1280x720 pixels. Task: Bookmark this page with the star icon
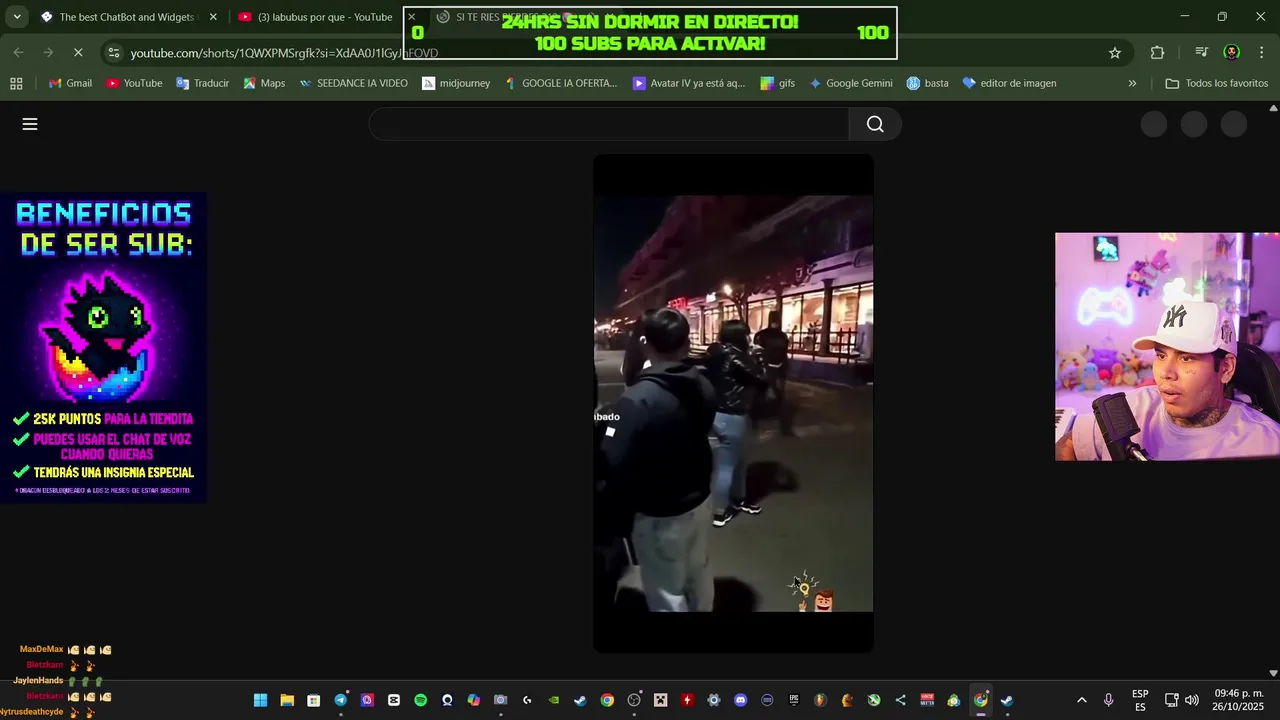[x=1115, y=53]
